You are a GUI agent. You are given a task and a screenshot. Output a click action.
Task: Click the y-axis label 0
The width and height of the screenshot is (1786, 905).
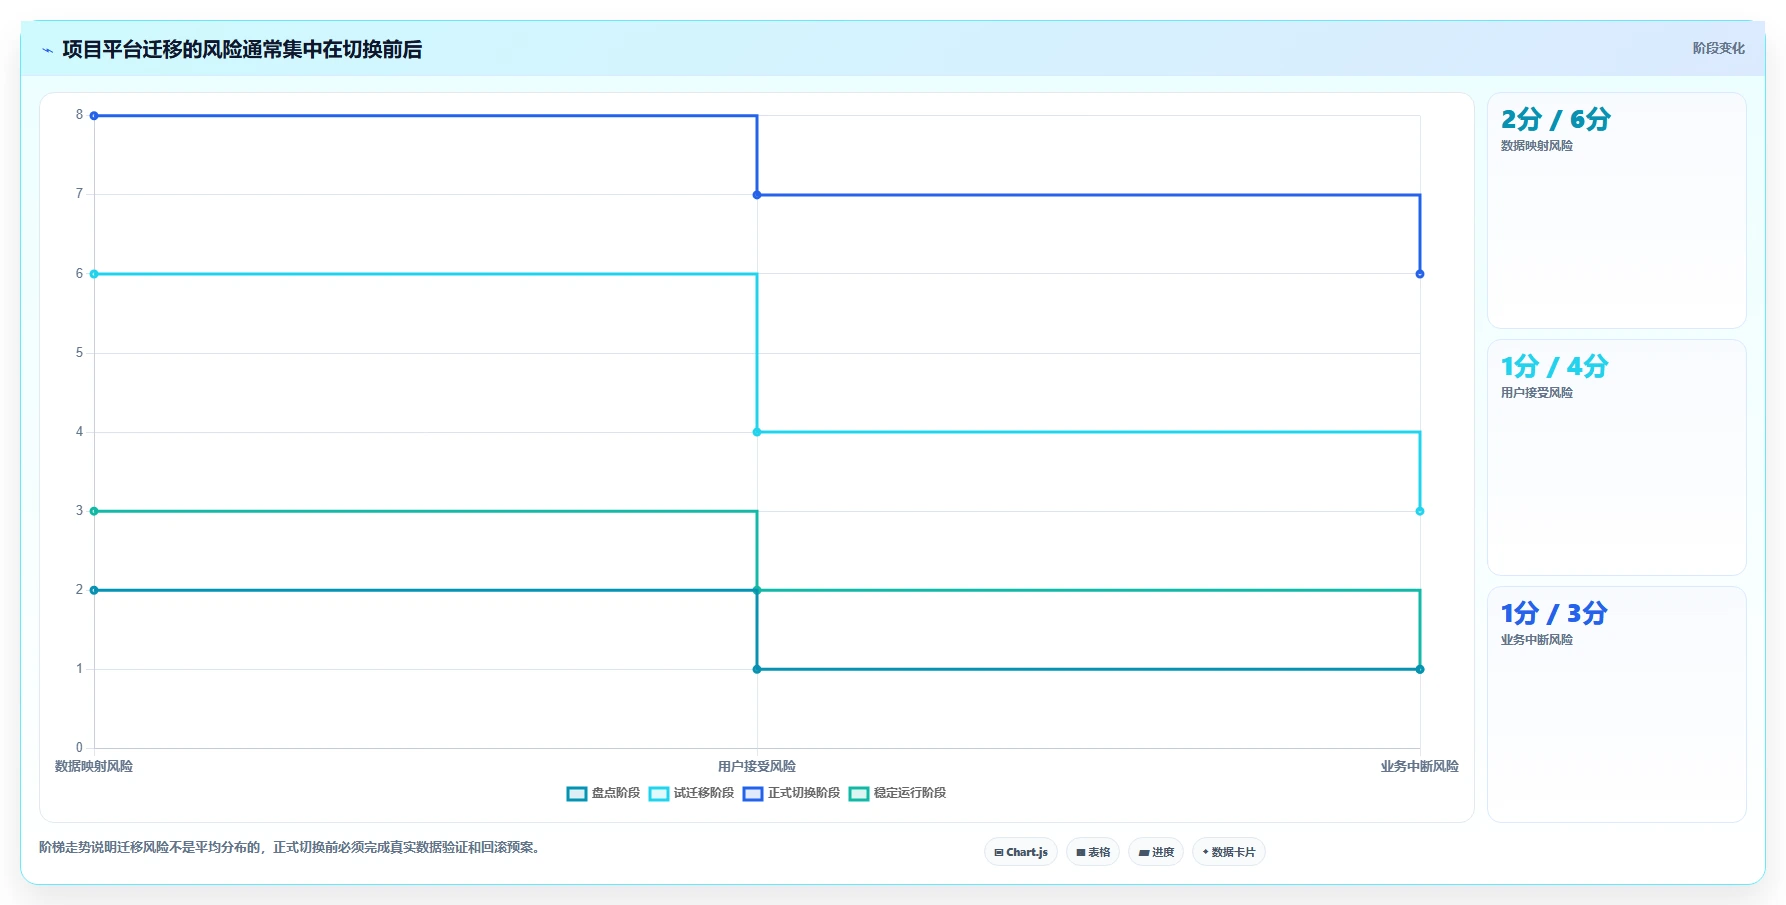pos(79,748)
